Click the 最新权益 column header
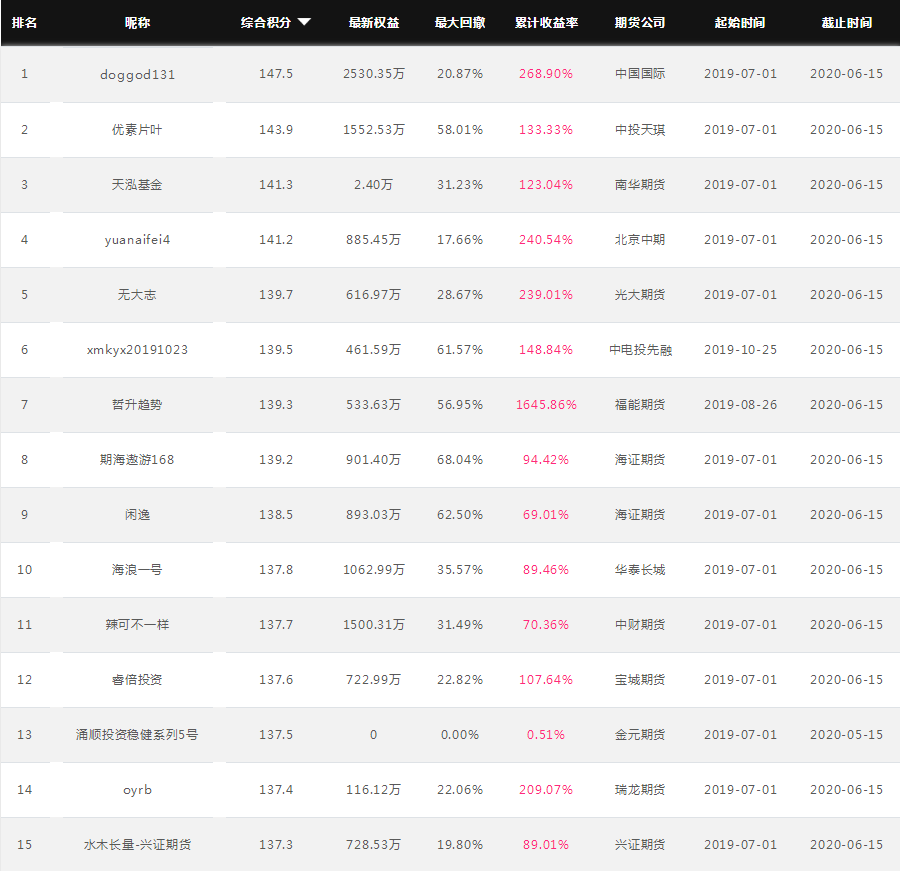This screenshot has height=871, width=900. coord(374,22)
